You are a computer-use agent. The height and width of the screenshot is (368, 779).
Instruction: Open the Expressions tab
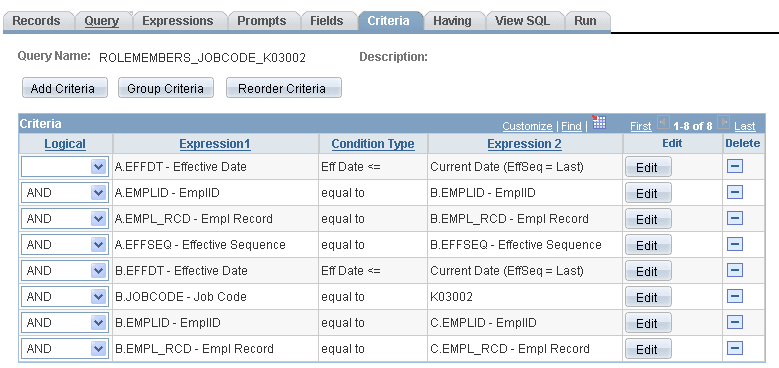(x=177, y=21)
